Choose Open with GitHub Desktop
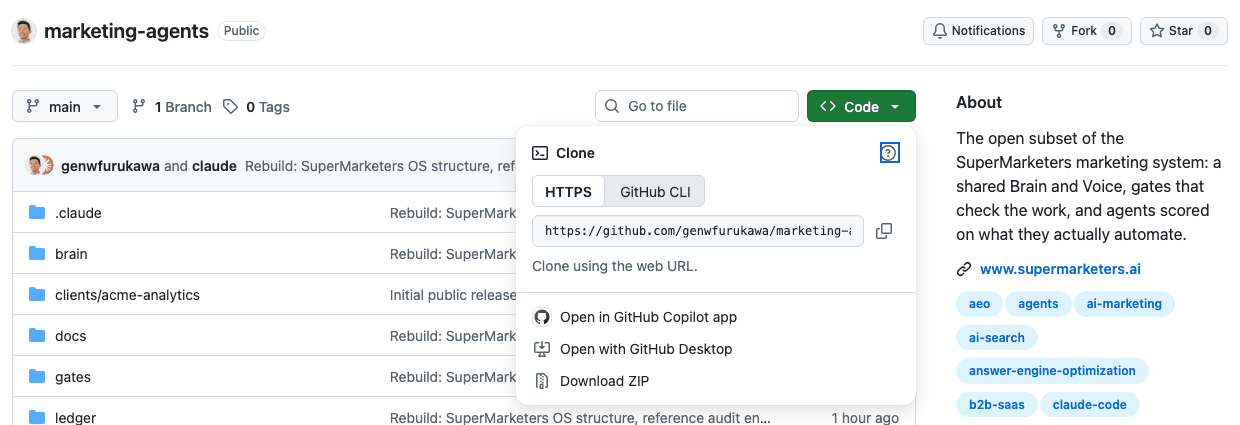Screen dimensions: 1240x425 (x=716, y=349)
